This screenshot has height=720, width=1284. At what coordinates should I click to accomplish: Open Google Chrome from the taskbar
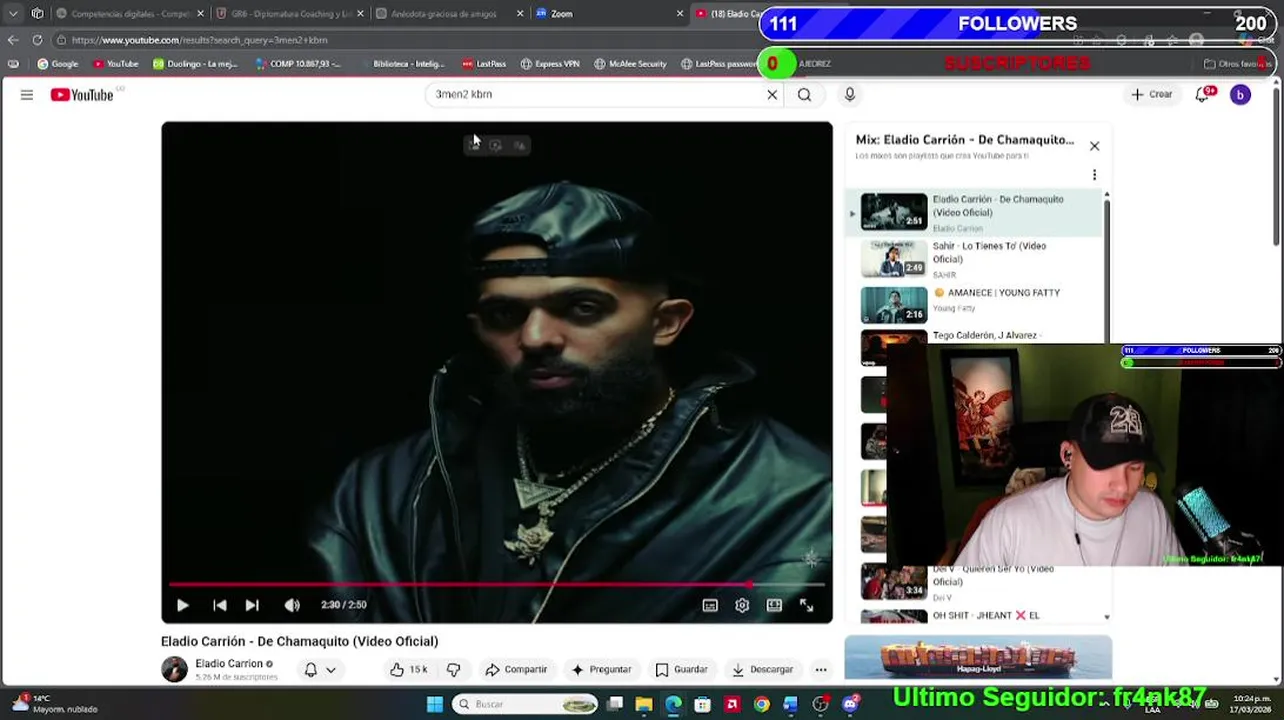click(x=762, y=704)
